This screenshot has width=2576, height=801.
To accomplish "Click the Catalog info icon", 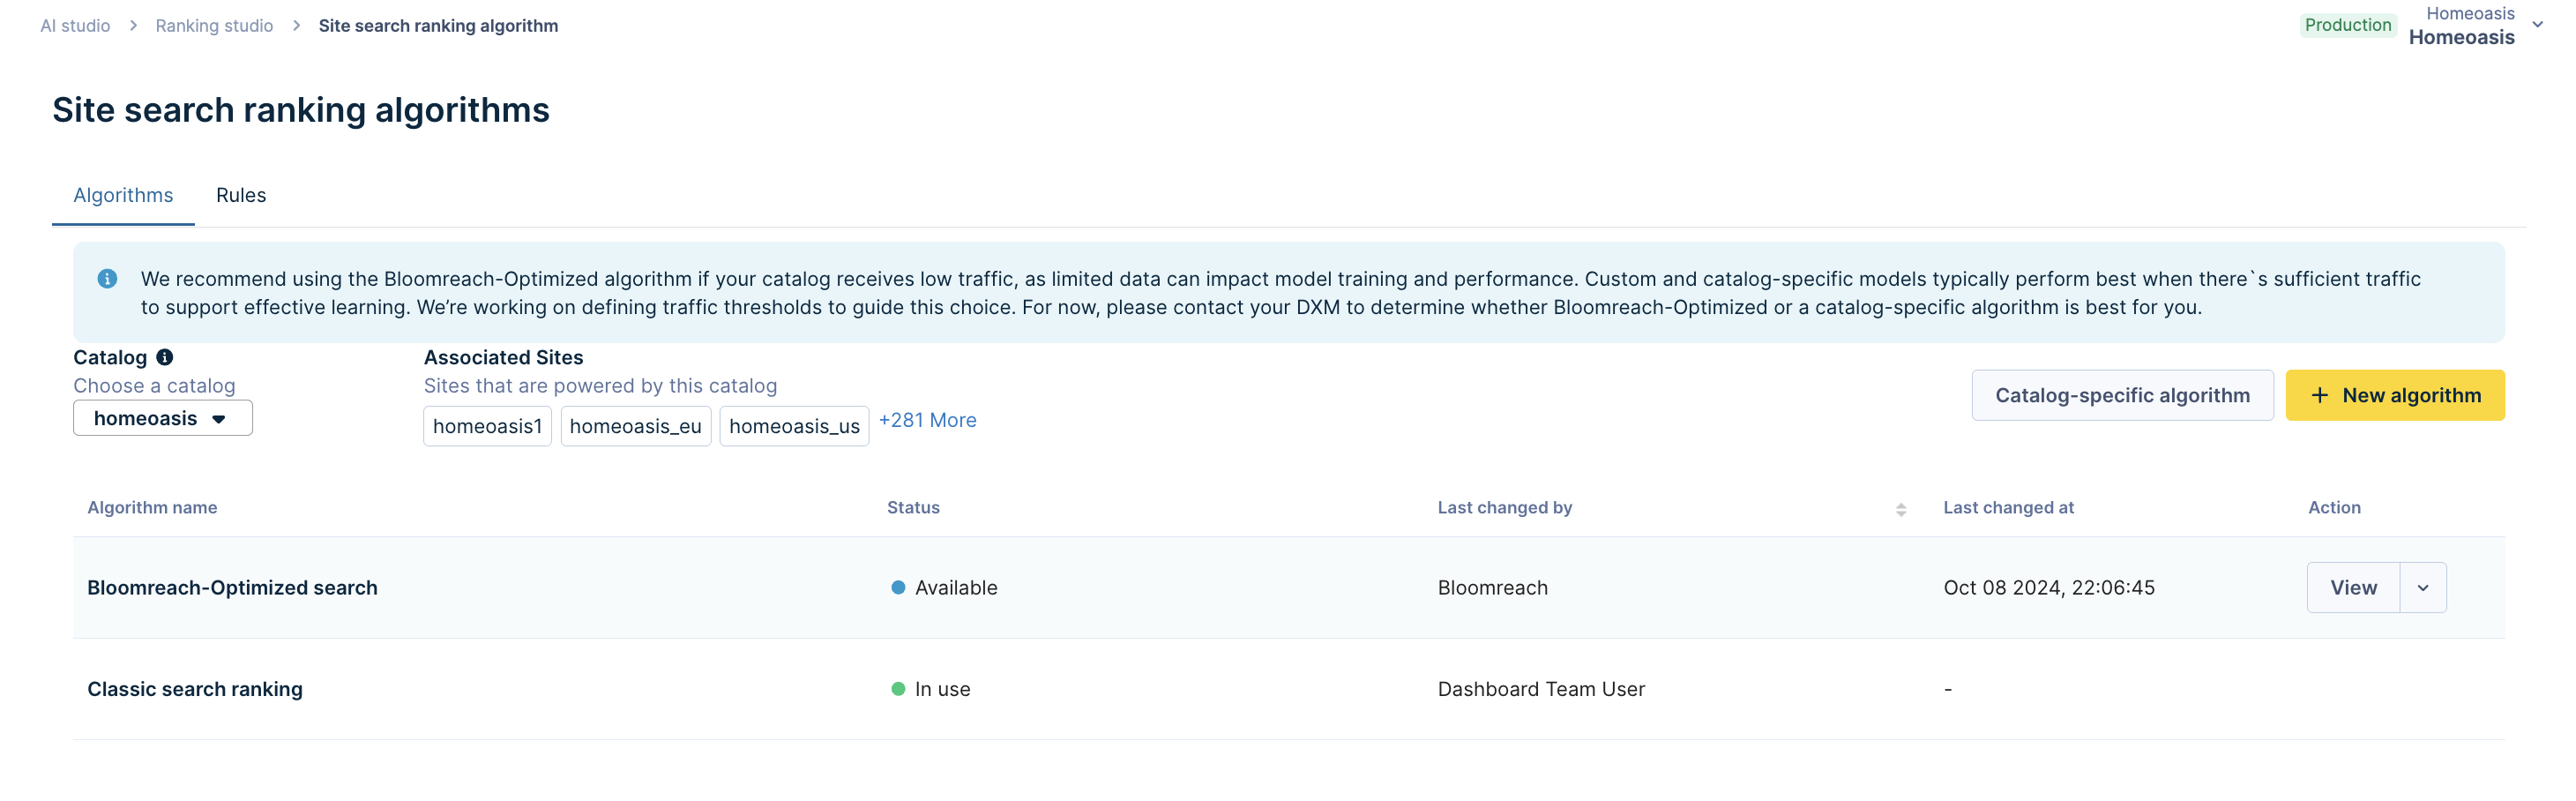I will [165, 357].
